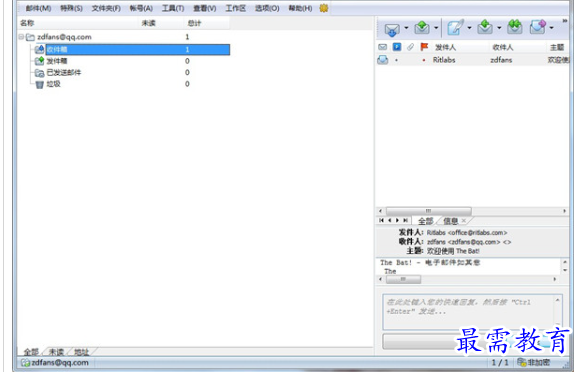578x372 pixels.
Task: Click the red flag column header
Action: 424,47
